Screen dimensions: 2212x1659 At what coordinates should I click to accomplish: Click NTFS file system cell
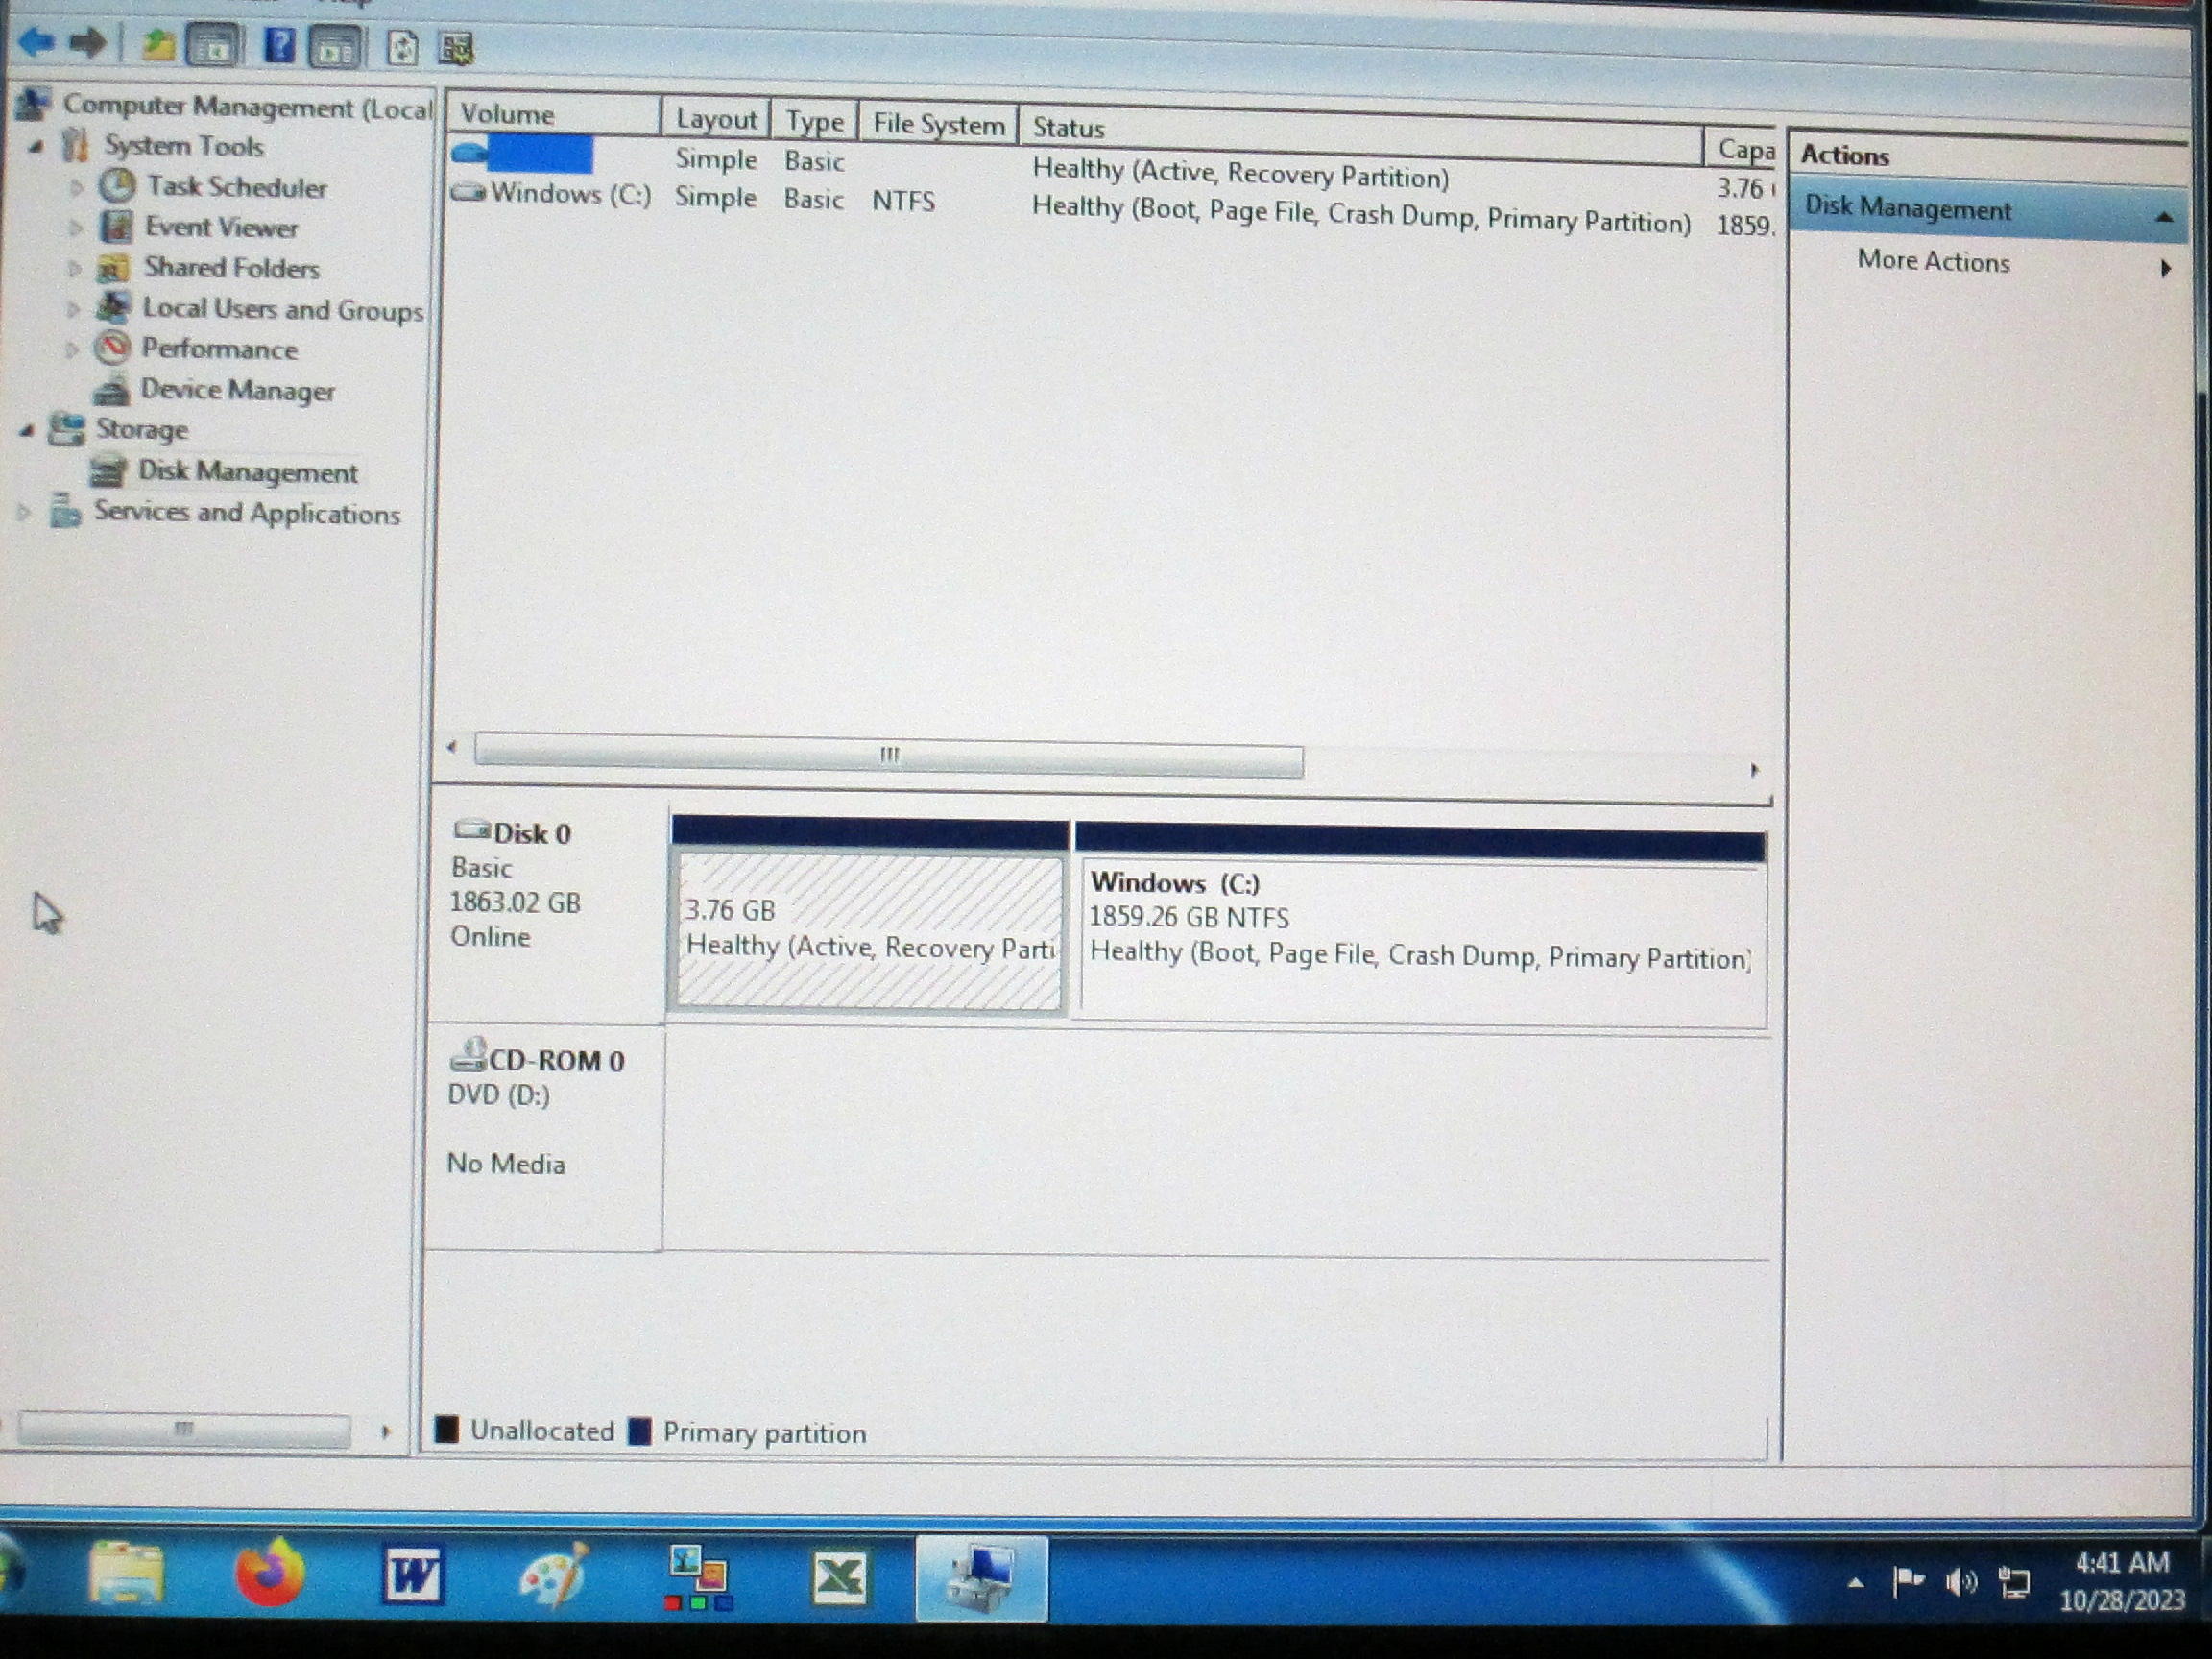coord(903,201)
